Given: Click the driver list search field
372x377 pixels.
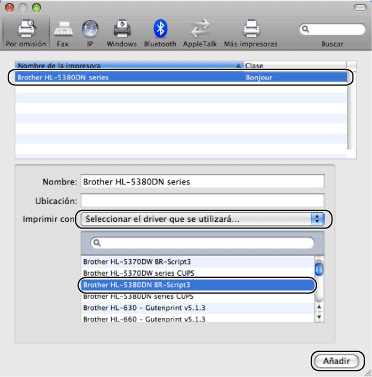Looking at the screenshot, I should [x=202, y=243].
